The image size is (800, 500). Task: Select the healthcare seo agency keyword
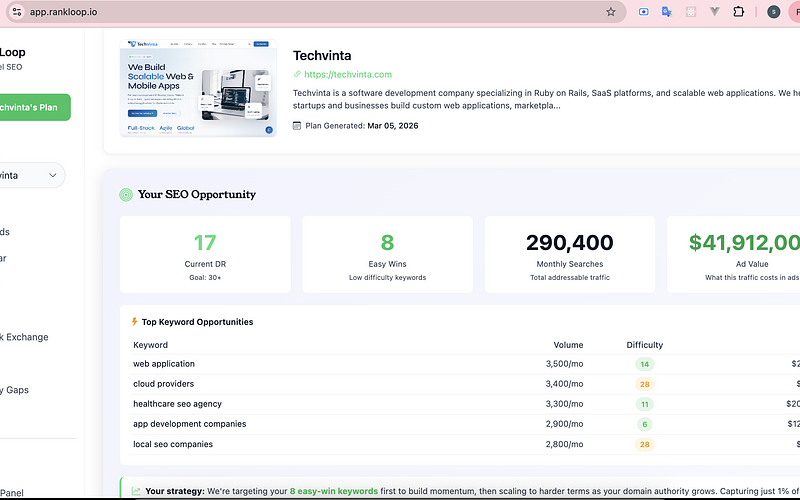pos(178,404)
